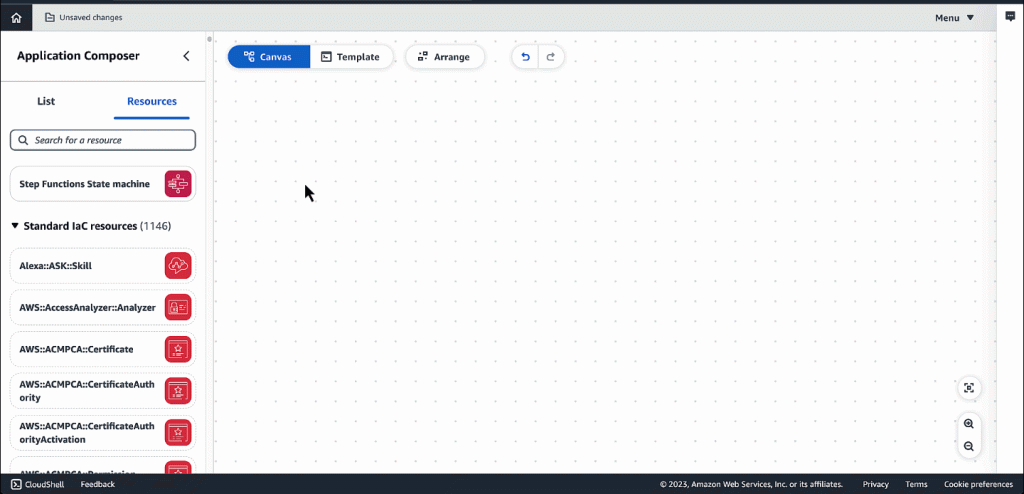Click the AccessAnalyzer Analyzer icon
This screenshot has height=494, width=1024.
[x=178, y=308]
